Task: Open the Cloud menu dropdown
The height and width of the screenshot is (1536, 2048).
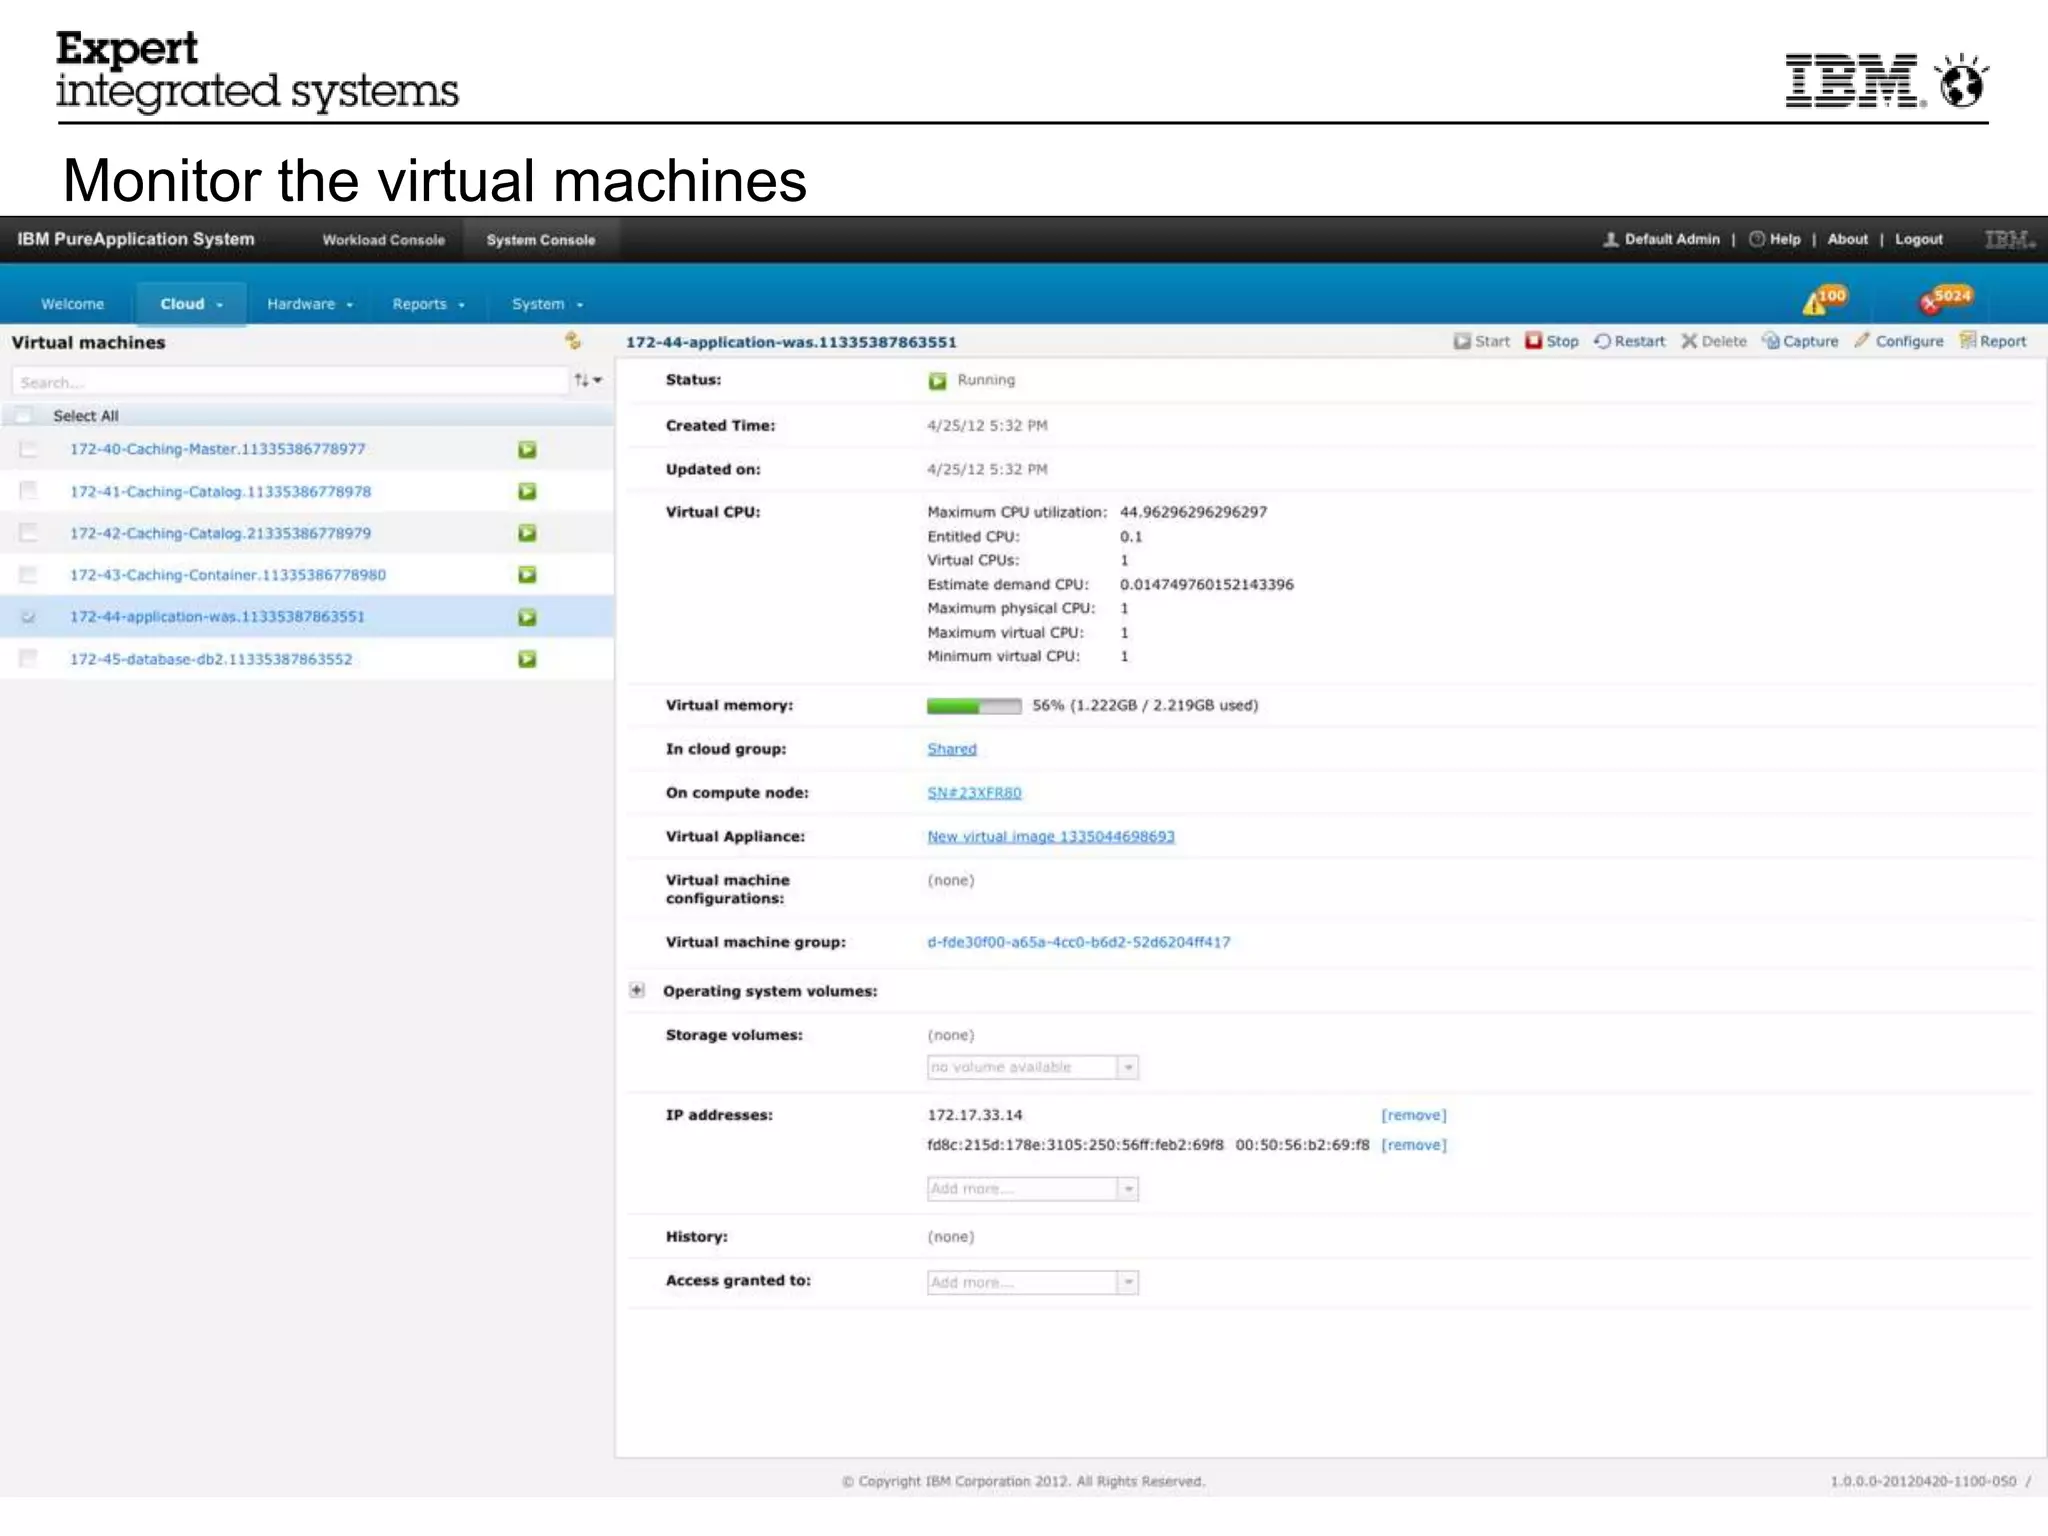Action: pos(191,304)
